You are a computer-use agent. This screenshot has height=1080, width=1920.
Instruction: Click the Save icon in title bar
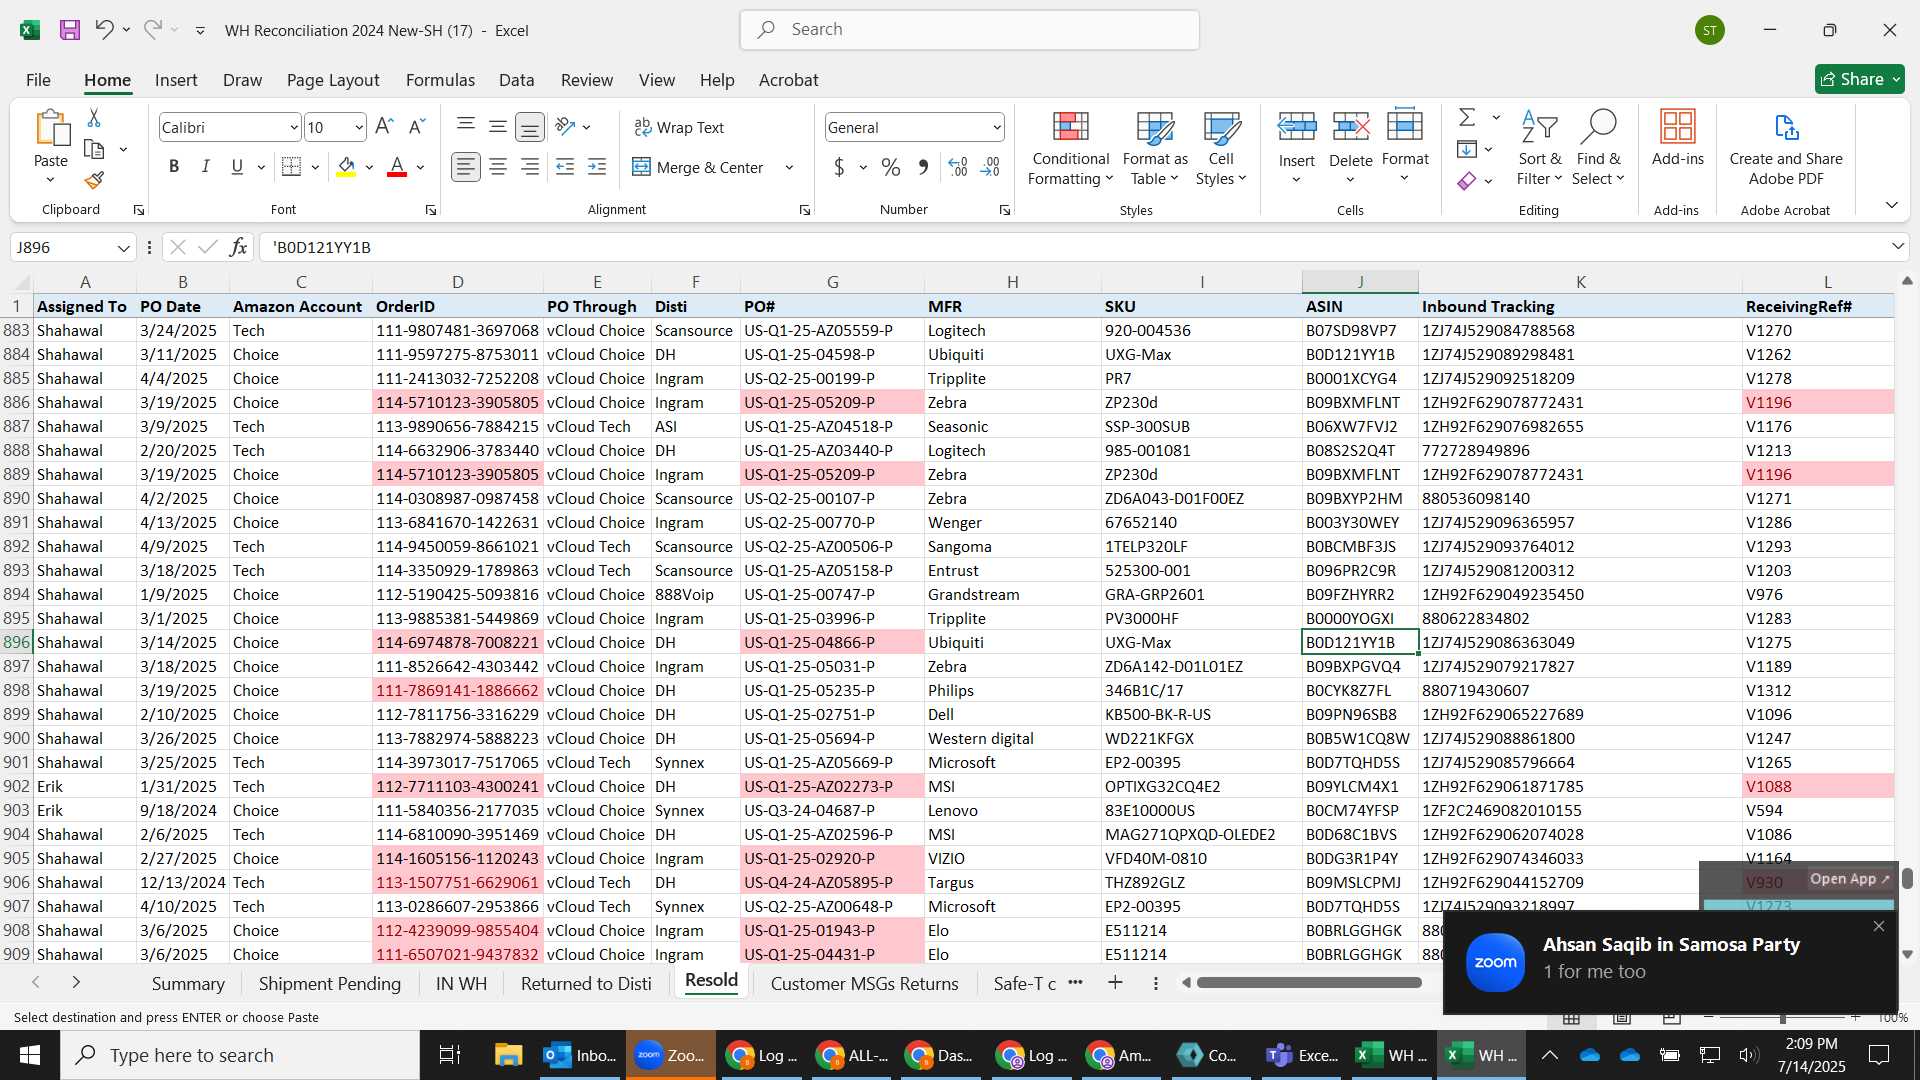point(70,30)
